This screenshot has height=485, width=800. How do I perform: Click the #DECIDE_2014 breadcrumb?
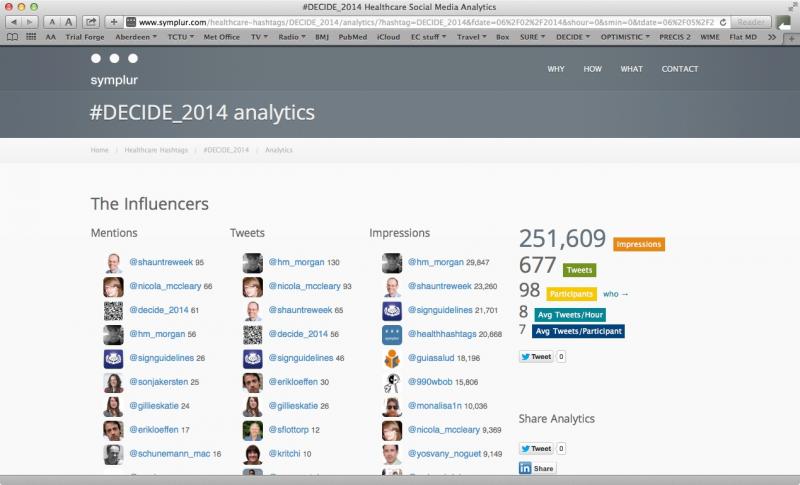click(x=226, y=150)
